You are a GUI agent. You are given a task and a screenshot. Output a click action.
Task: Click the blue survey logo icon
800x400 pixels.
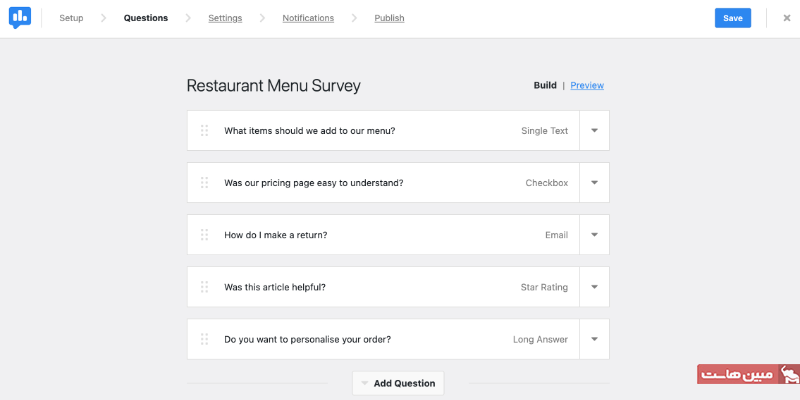pos(20,18)
